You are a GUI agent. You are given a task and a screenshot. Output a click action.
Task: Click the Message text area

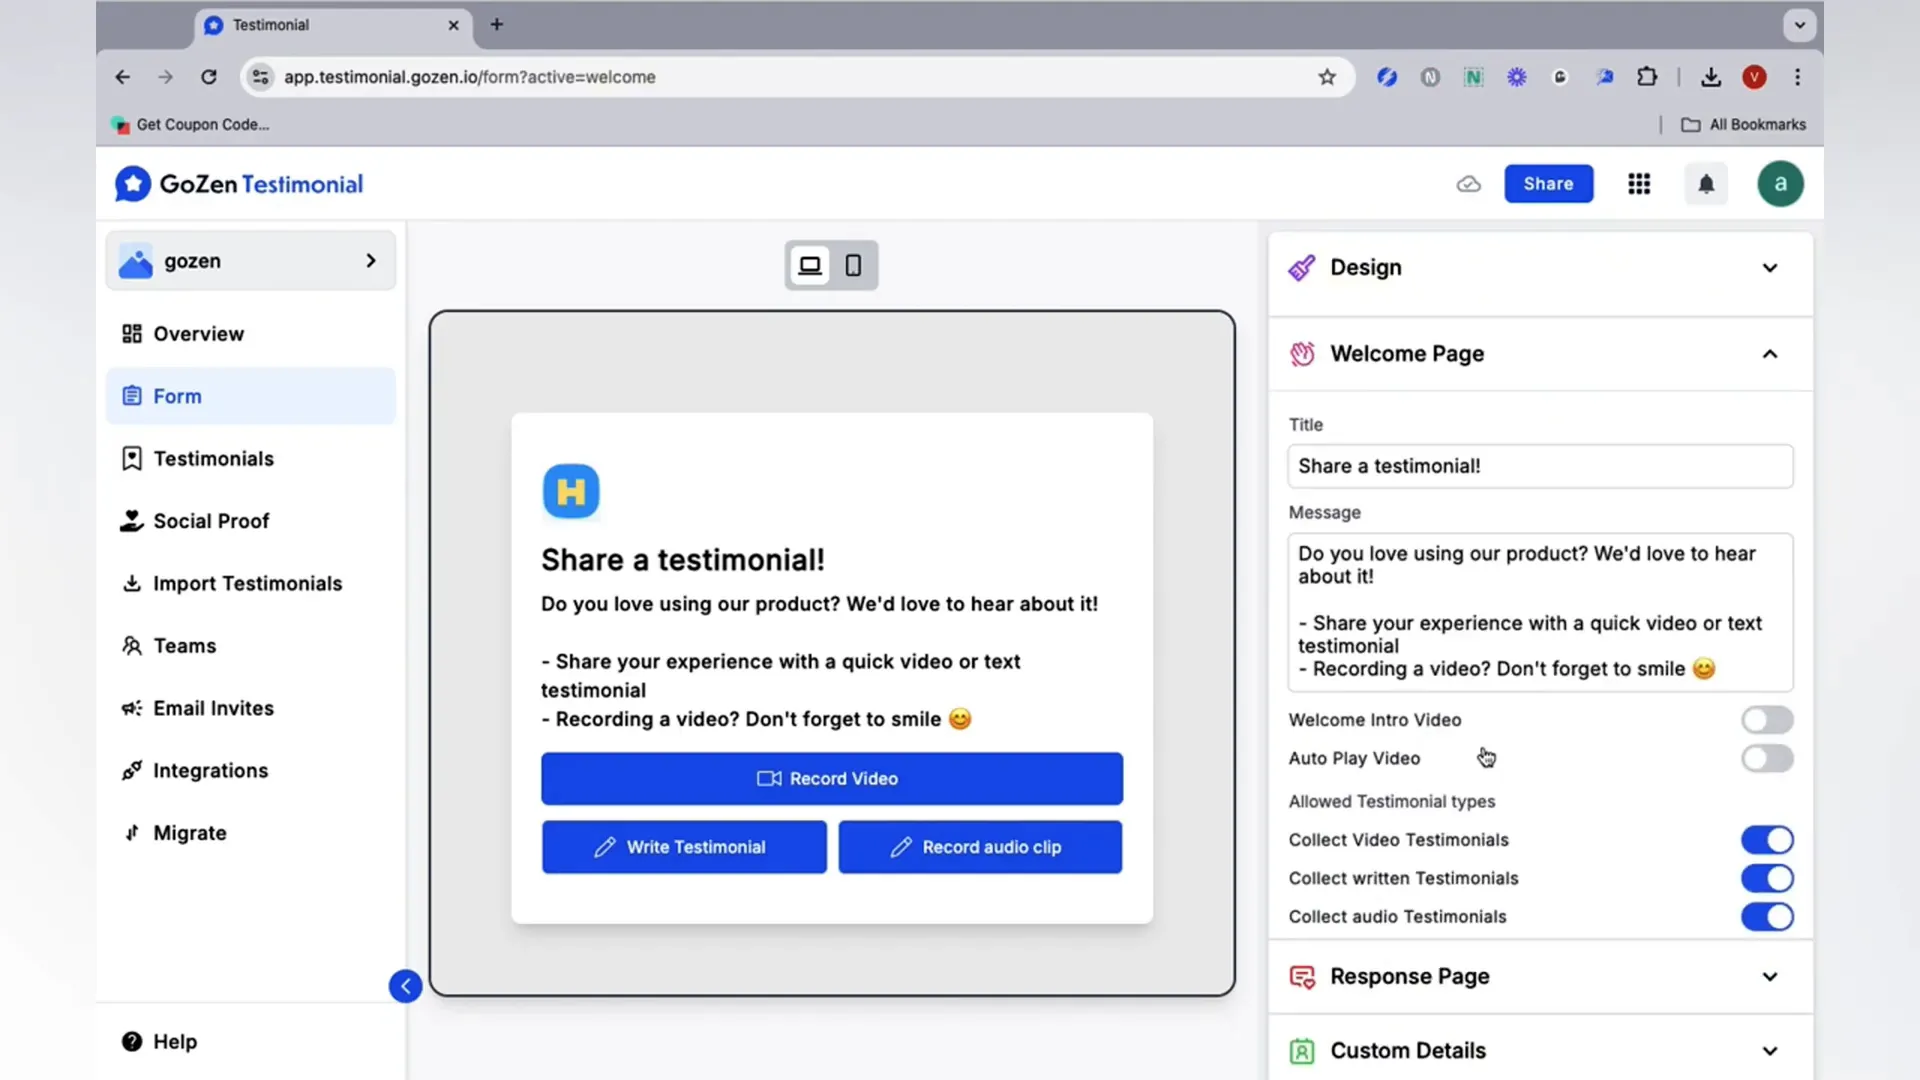1540,612
